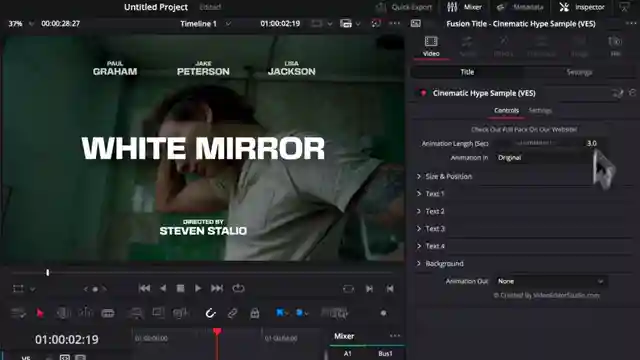Viewport: 640px width, 360px height.
Task: Jump to first frame button
Action: (x=144, y=289)
